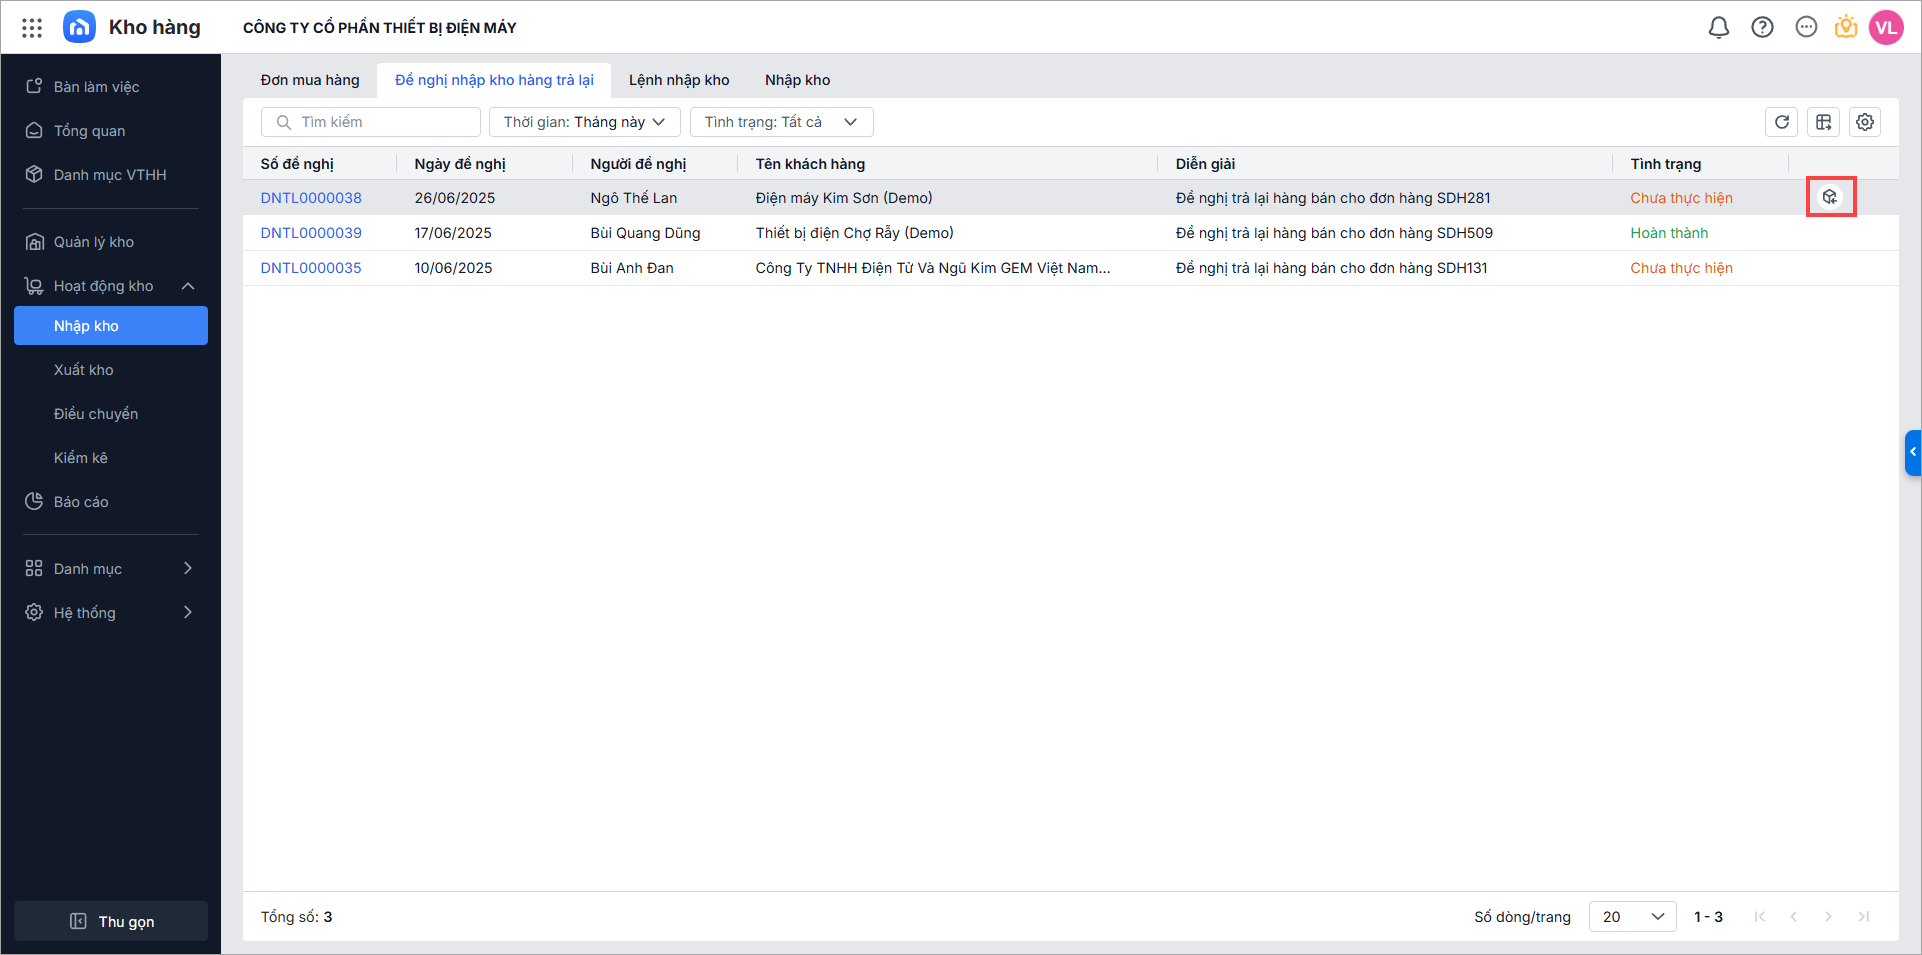
Task: Click customer Điện máy Kim Sơn (Demo)
Action: click(844, 198)
